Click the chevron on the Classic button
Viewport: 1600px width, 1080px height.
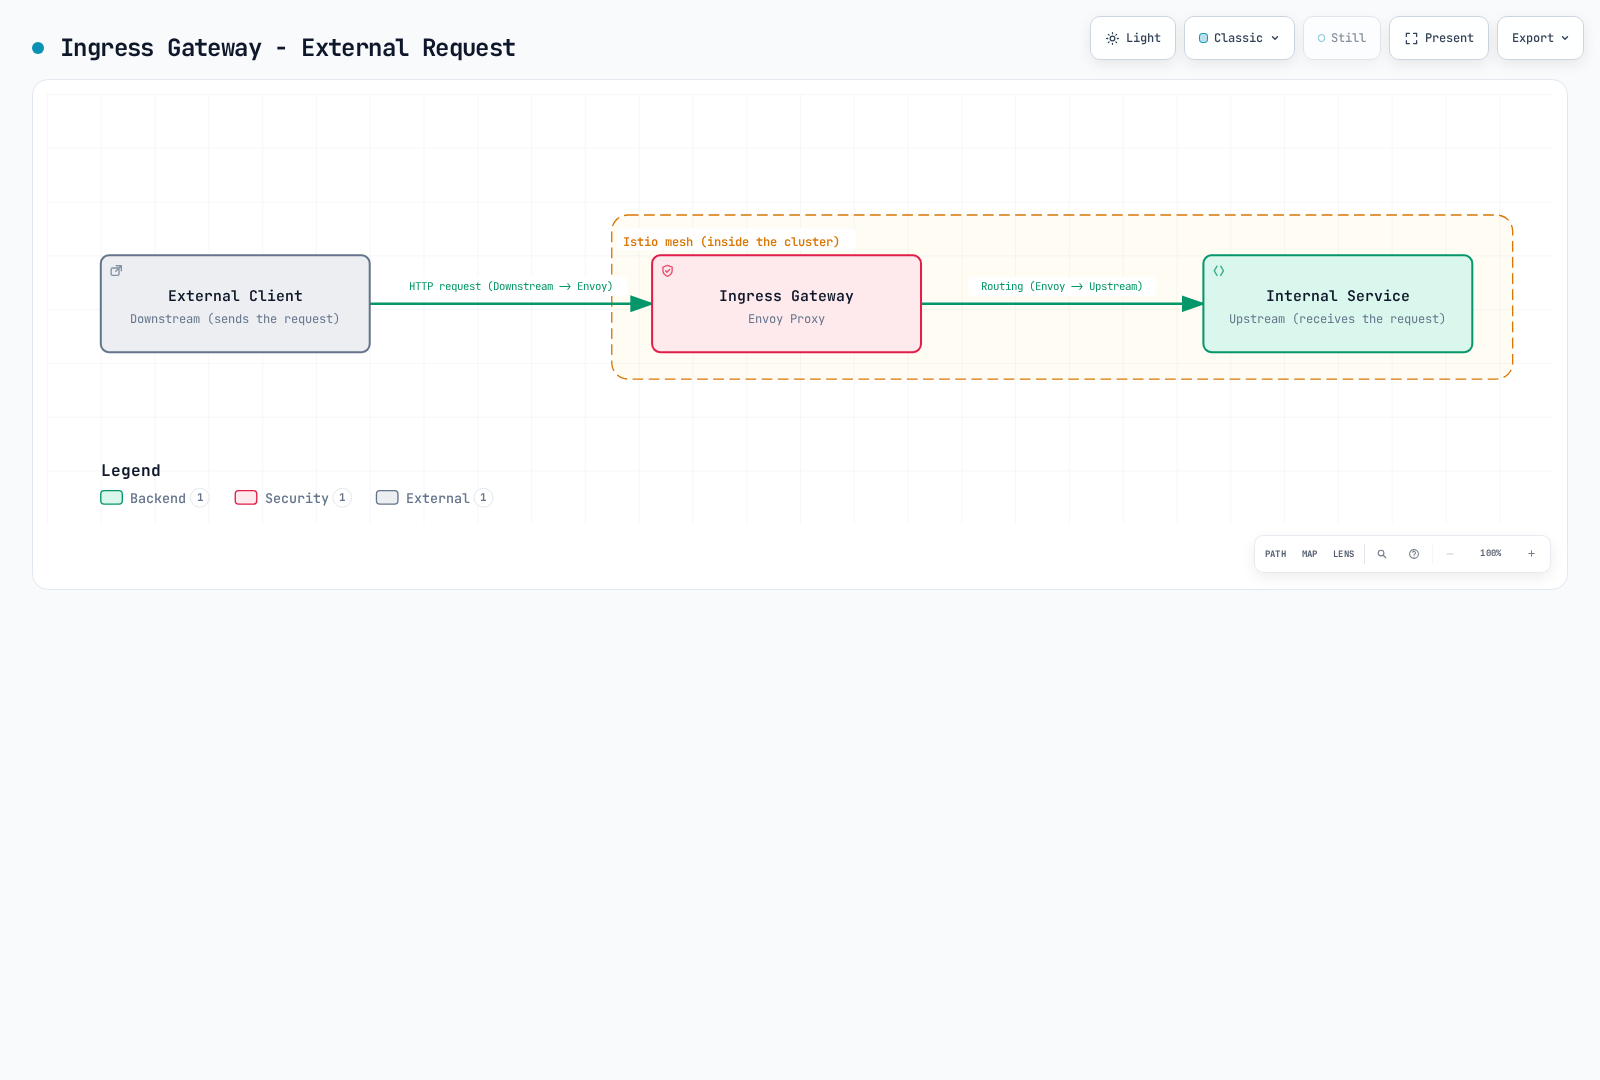pos(1275,38)
